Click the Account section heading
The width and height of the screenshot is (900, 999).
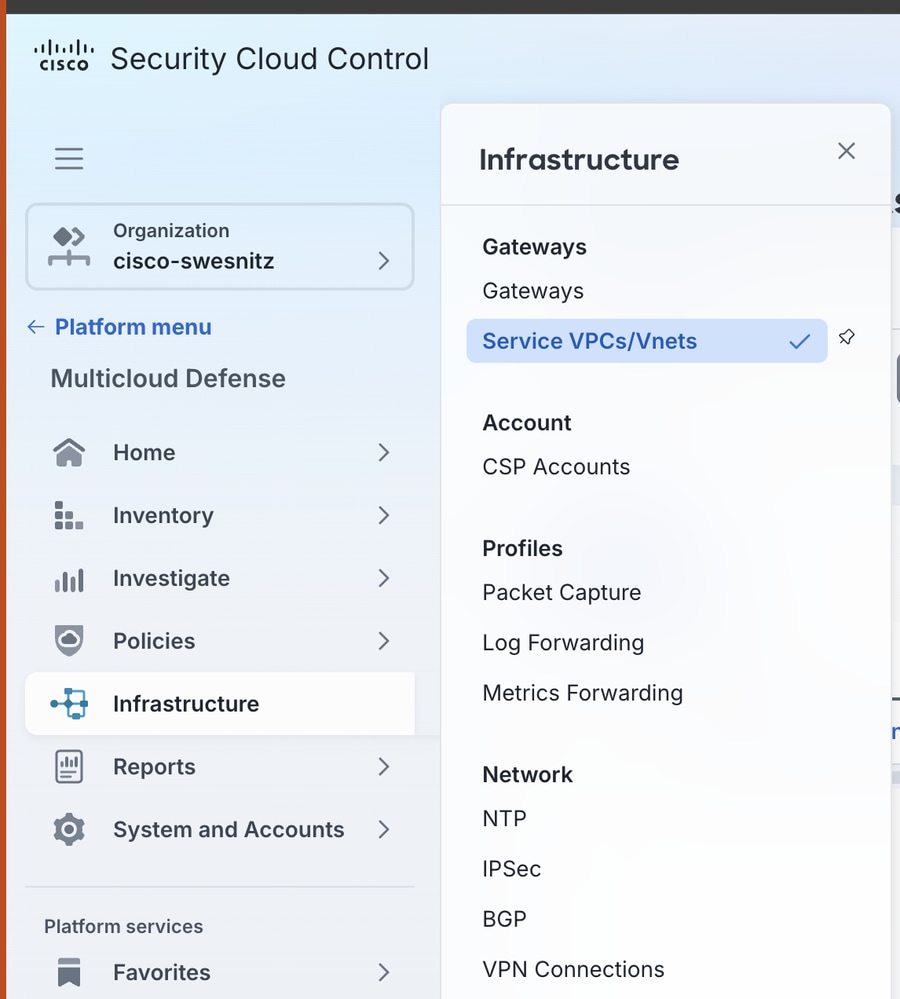point(527,423)
